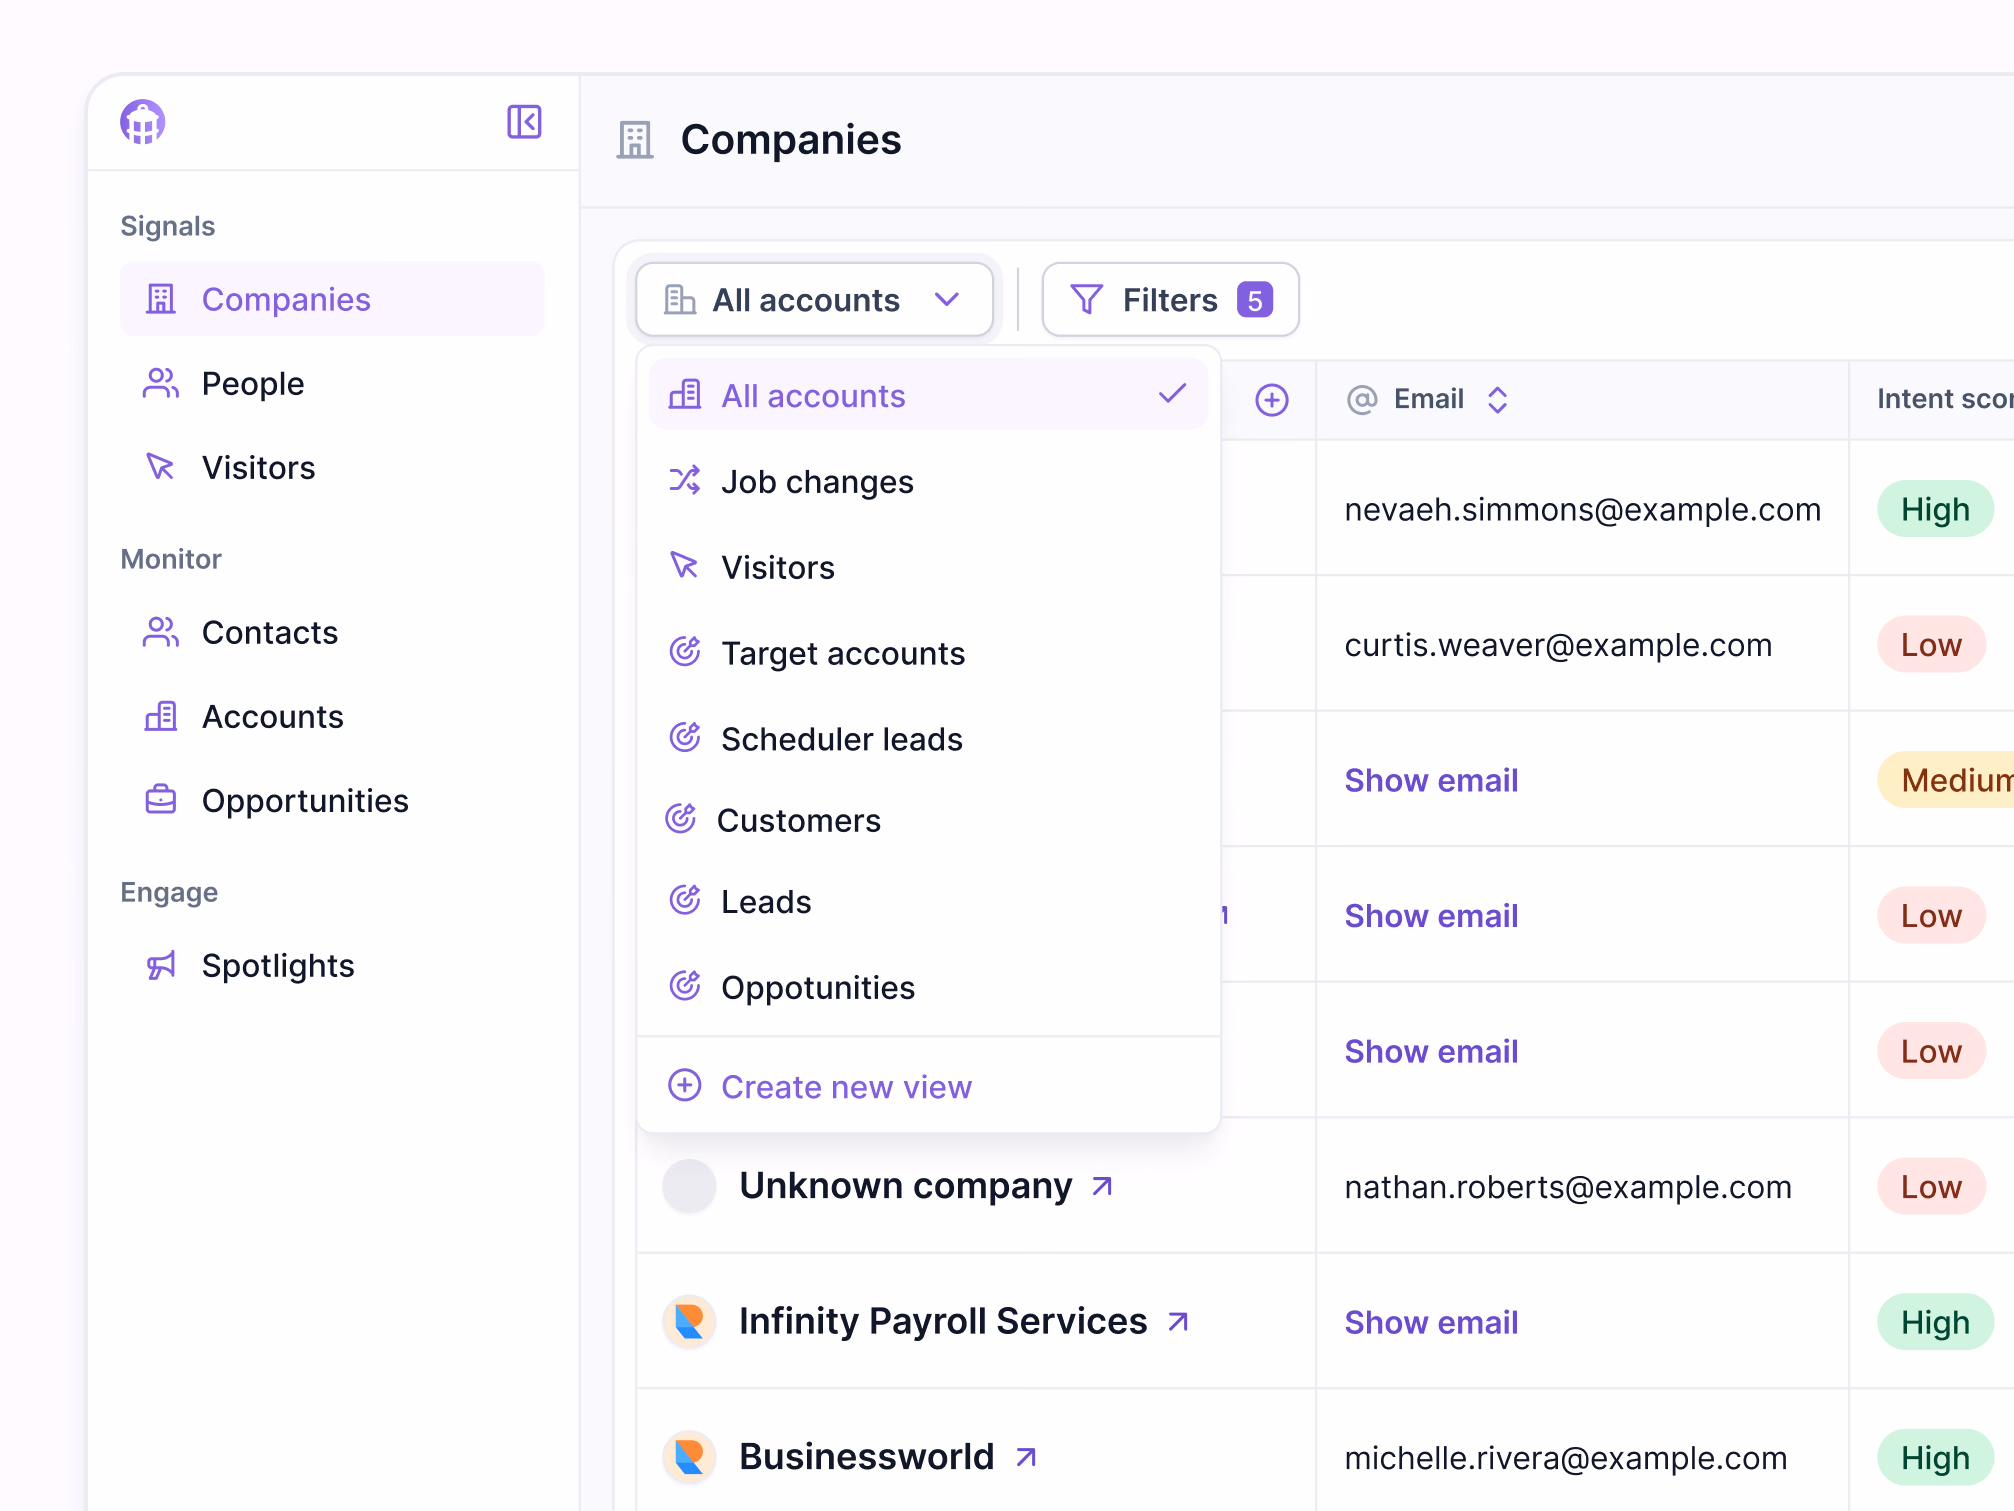
Task: Click Low intent badge for curtis.weaver
Action: click(1931, 645)
